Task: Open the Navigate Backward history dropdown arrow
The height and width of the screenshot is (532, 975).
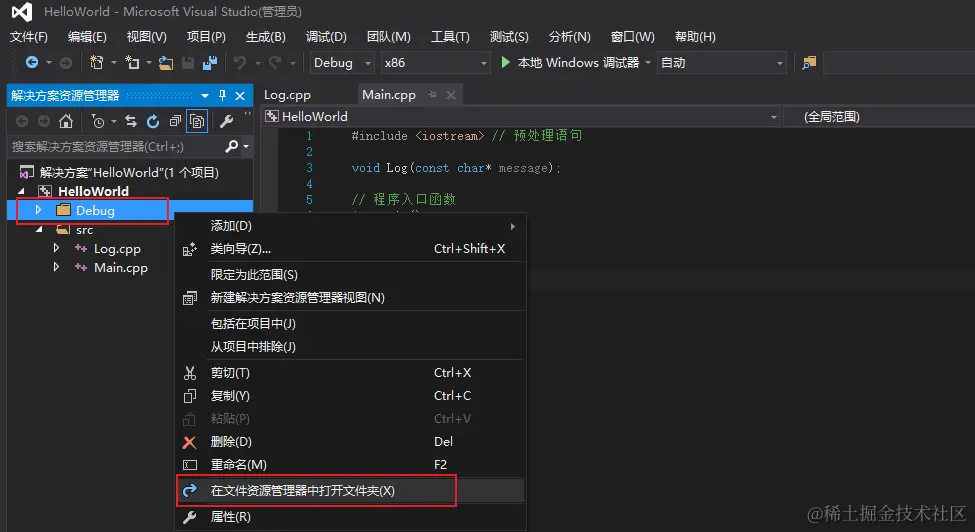Action: pyautogui.click(x=49, y=63)
